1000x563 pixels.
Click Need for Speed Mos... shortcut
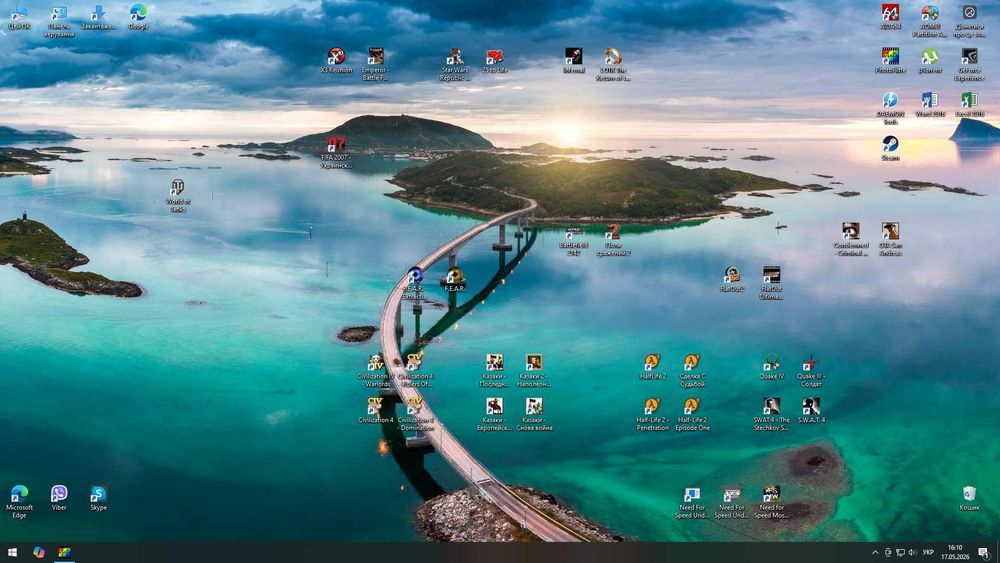click(x=772, y=502)
